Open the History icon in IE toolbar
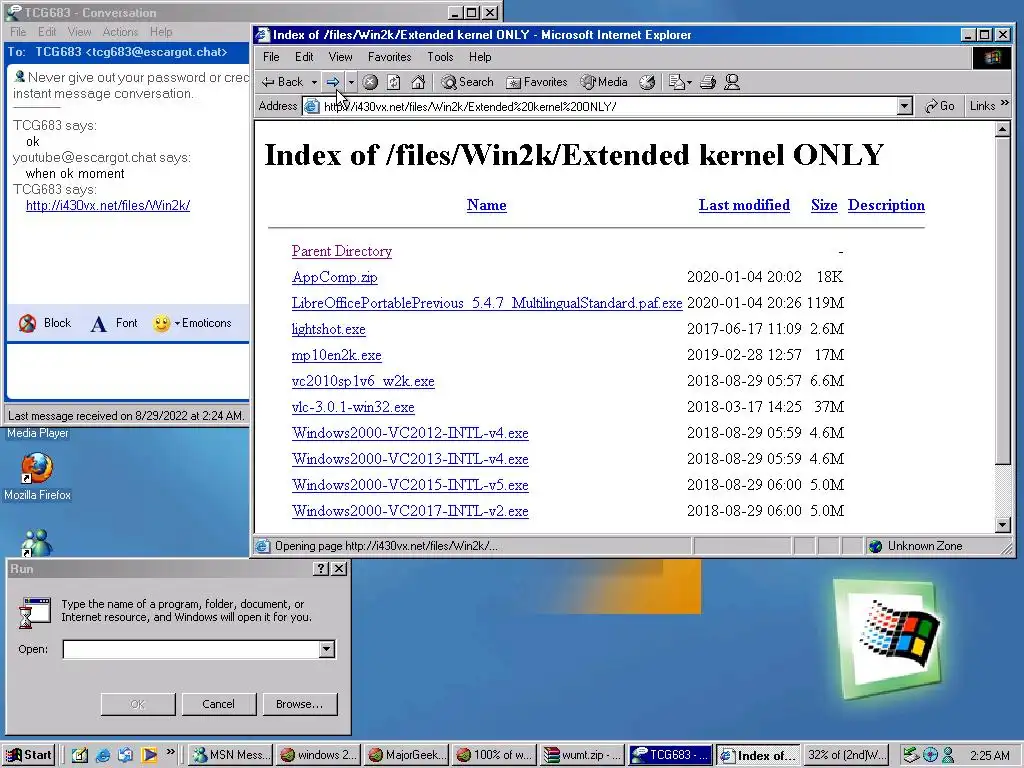Screen dimensions: 1024x768 coord(647,82)
